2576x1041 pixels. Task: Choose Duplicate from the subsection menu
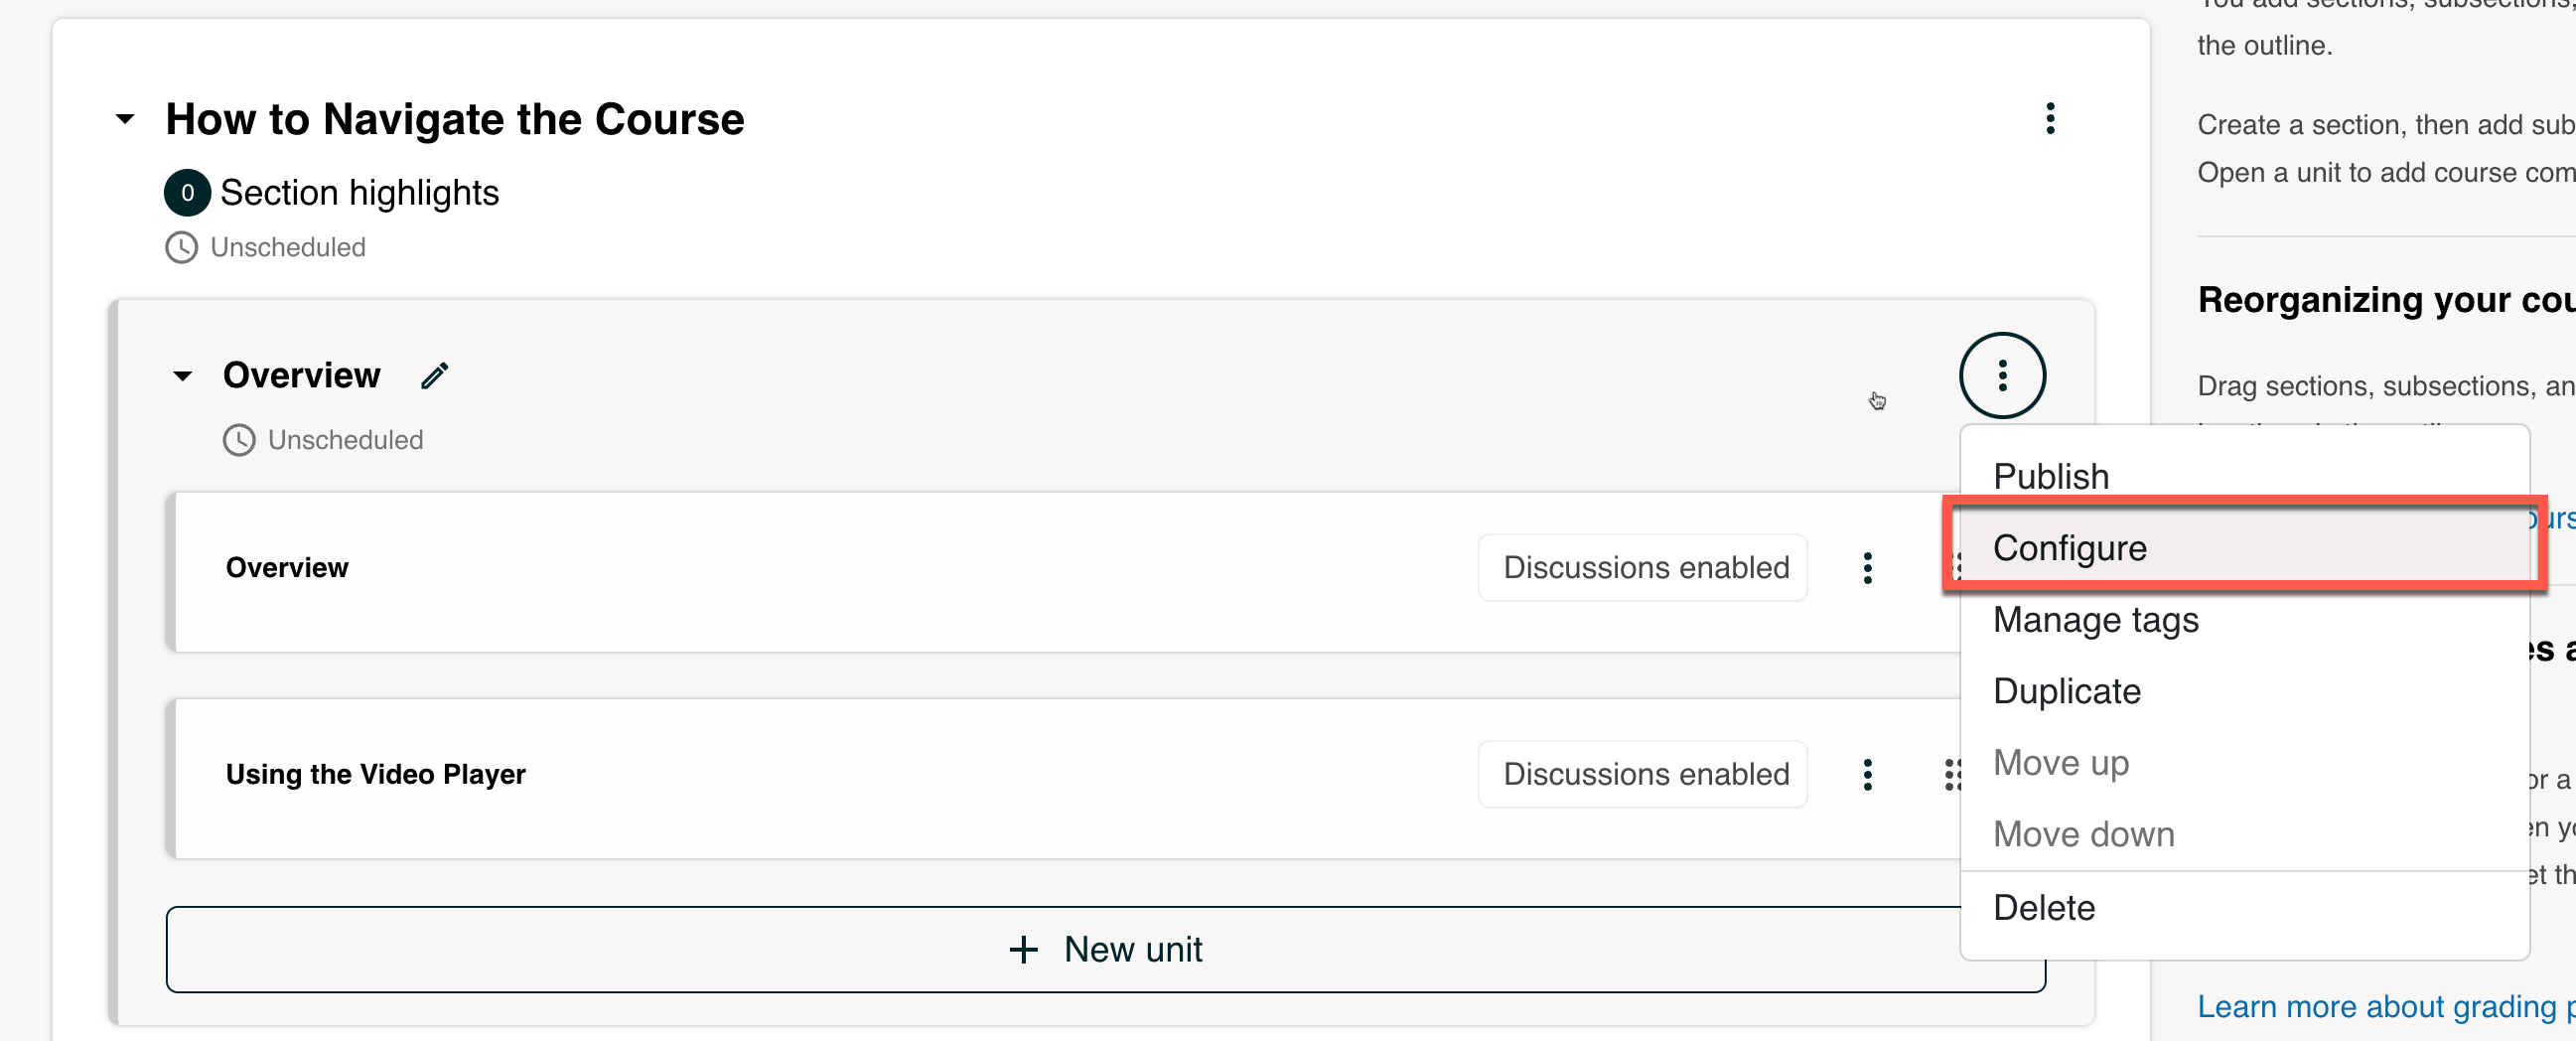2066,691
